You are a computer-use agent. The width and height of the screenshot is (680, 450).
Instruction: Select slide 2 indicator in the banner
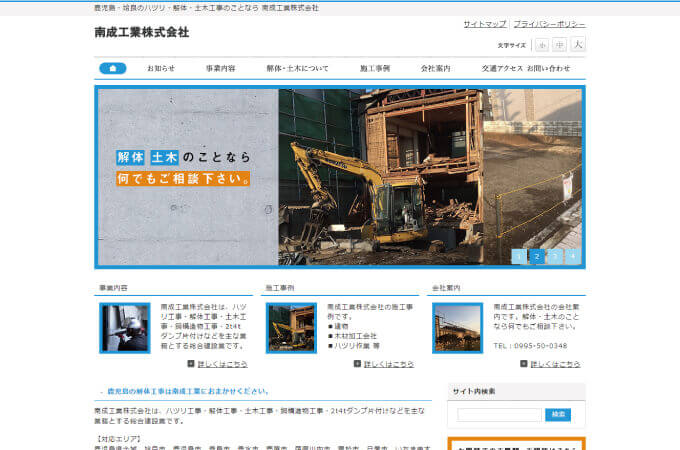pyautogui.click(x=537, y=256)
